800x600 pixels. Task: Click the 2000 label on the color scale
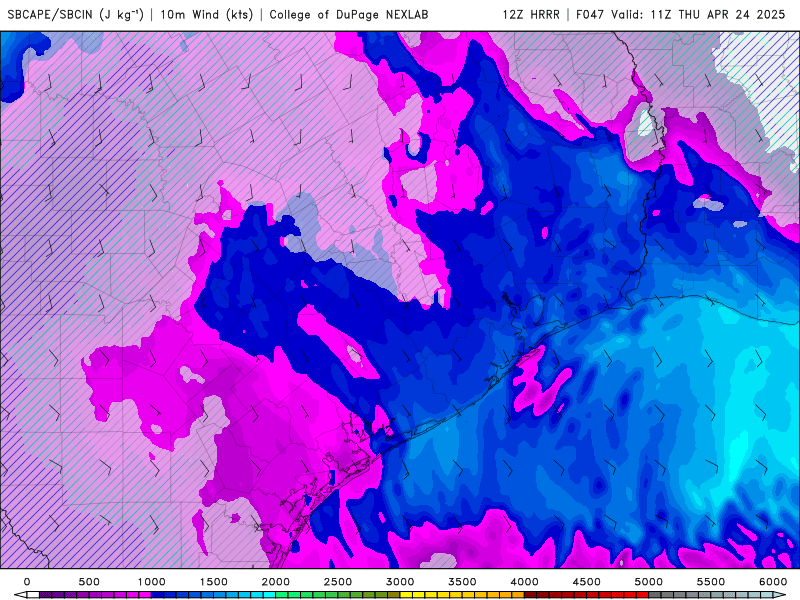point(276,582)
